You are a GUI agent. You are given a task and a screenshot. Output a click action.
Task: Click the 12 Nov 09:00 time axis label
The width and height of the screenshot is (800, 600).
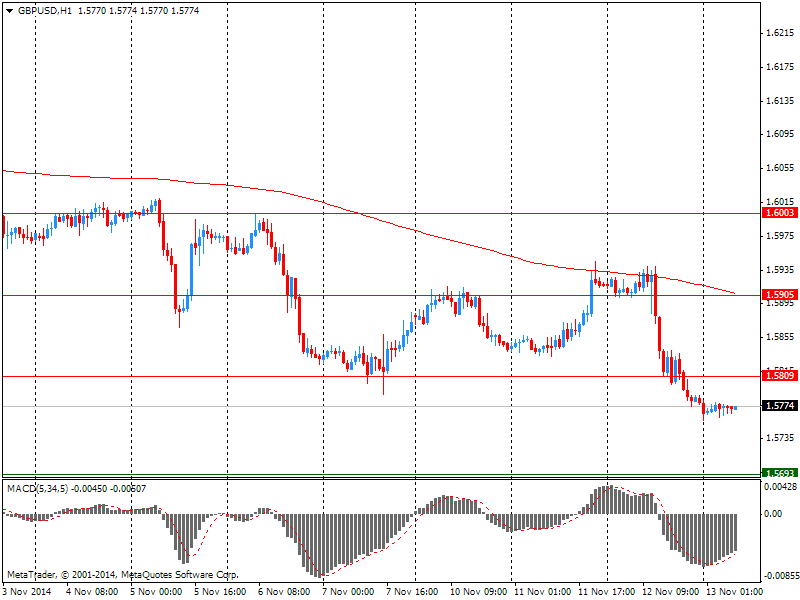(x=670, y=591)
